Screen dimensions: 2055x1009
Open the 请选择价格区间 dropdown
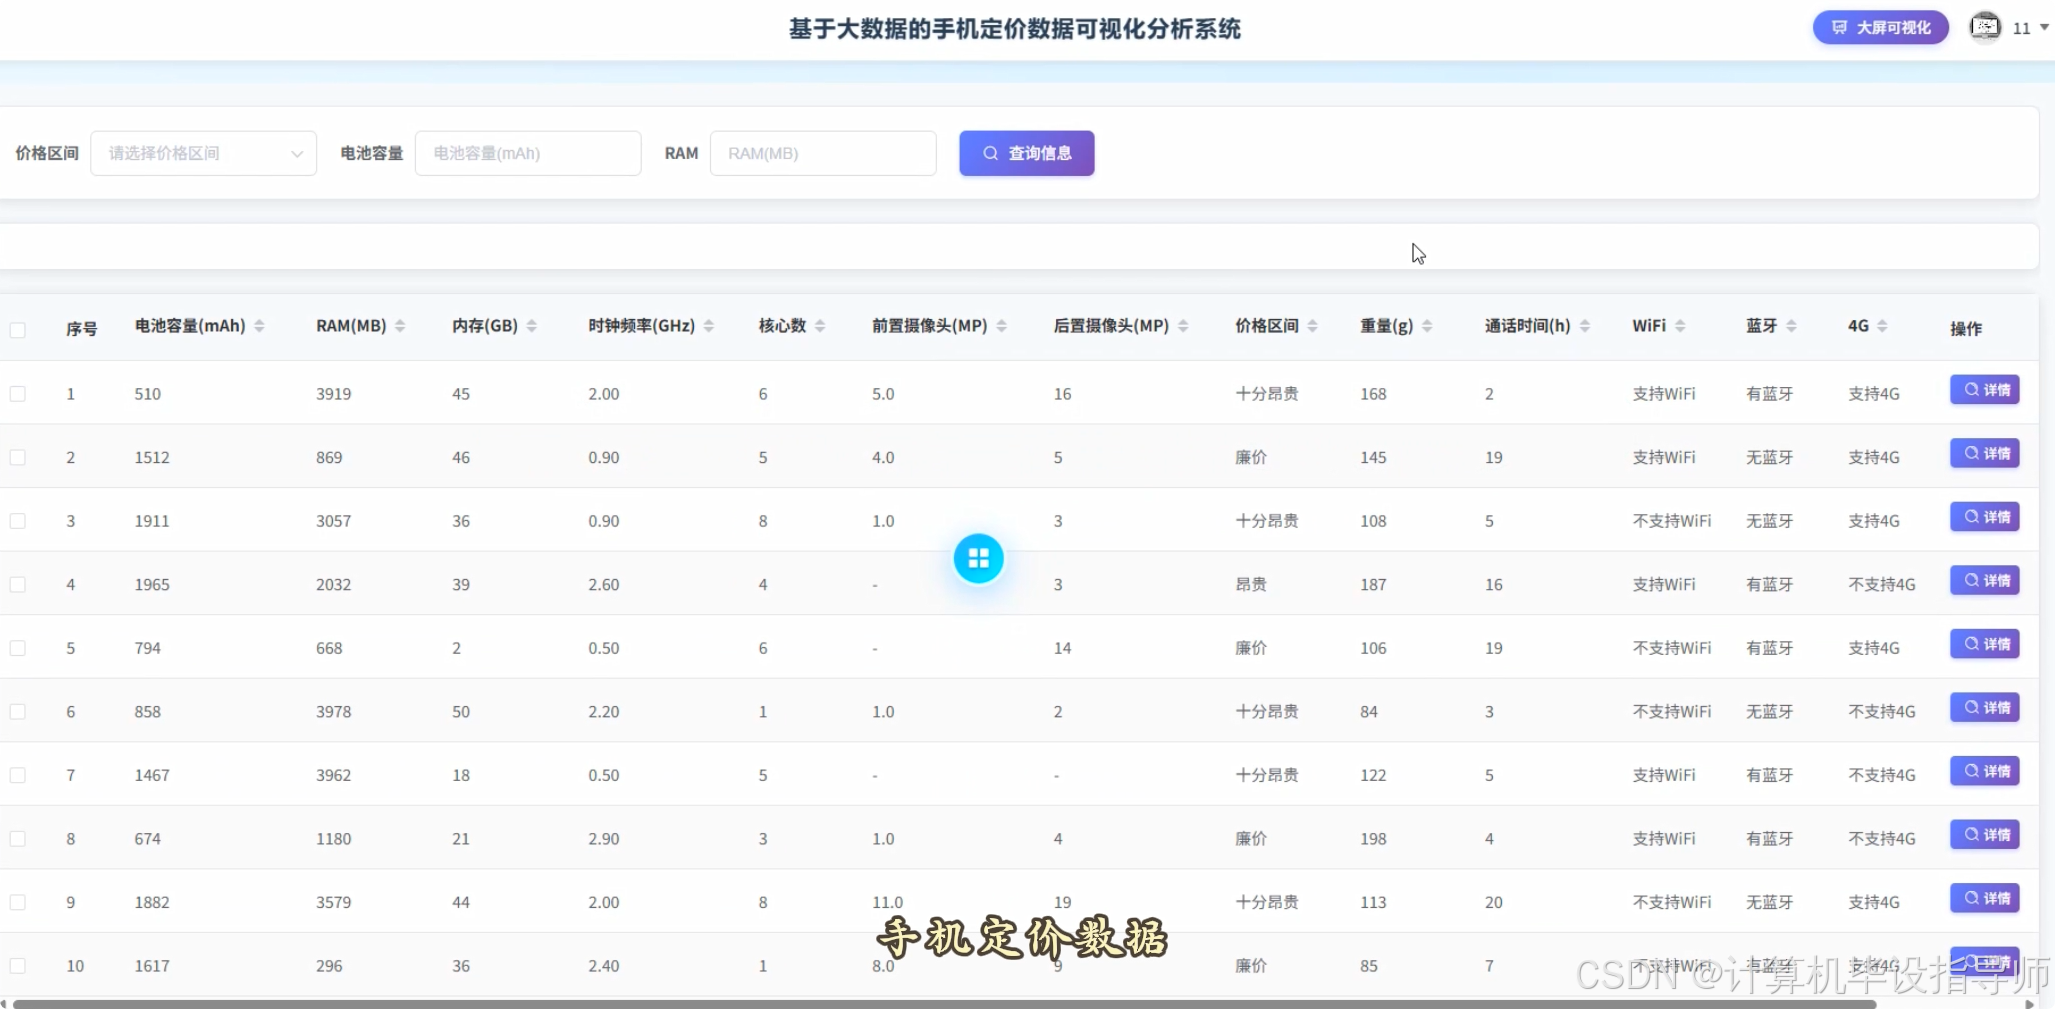[203, 153]
